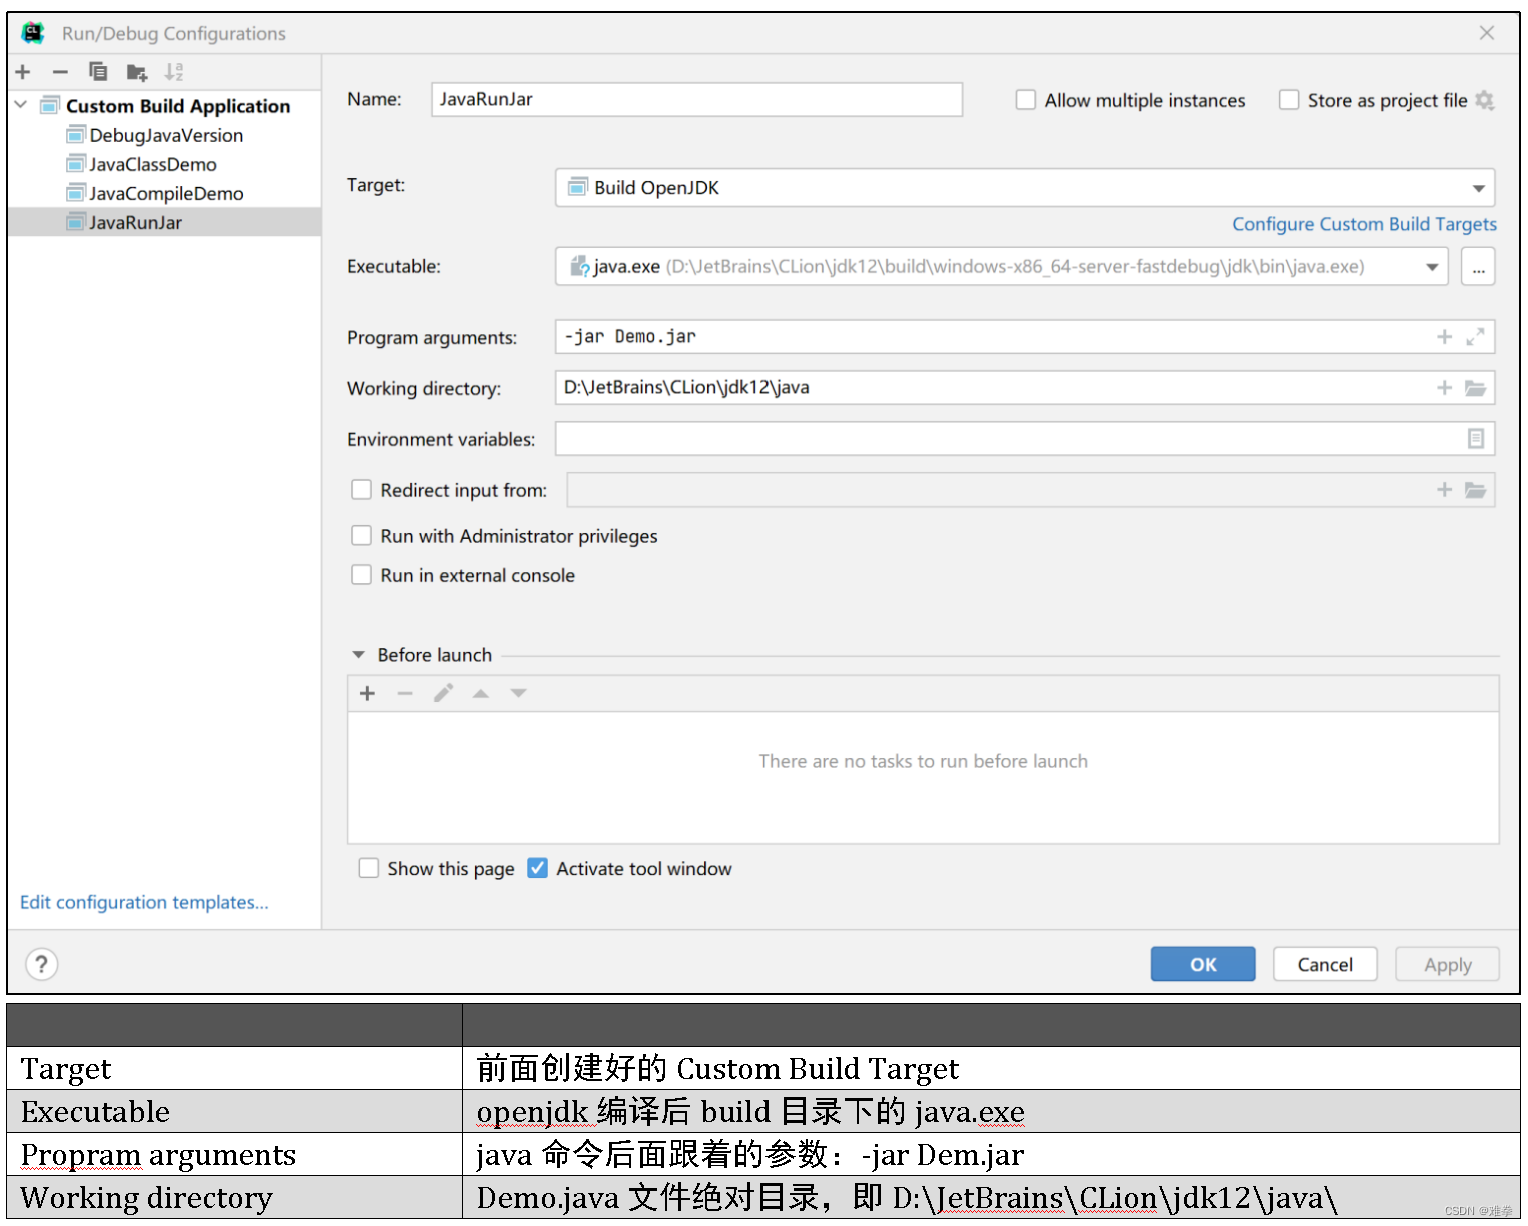This screenshot has height=1226, width=1528.
Task: Click the Working directory table cell
Action: [x=235, y=1197]
